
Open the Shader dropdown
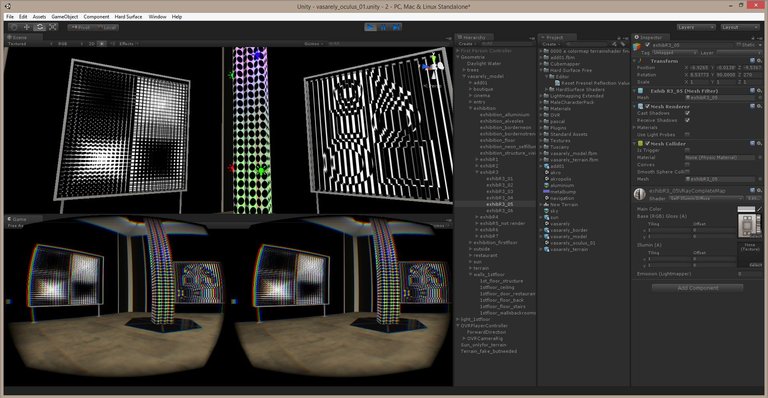[706, 198]
